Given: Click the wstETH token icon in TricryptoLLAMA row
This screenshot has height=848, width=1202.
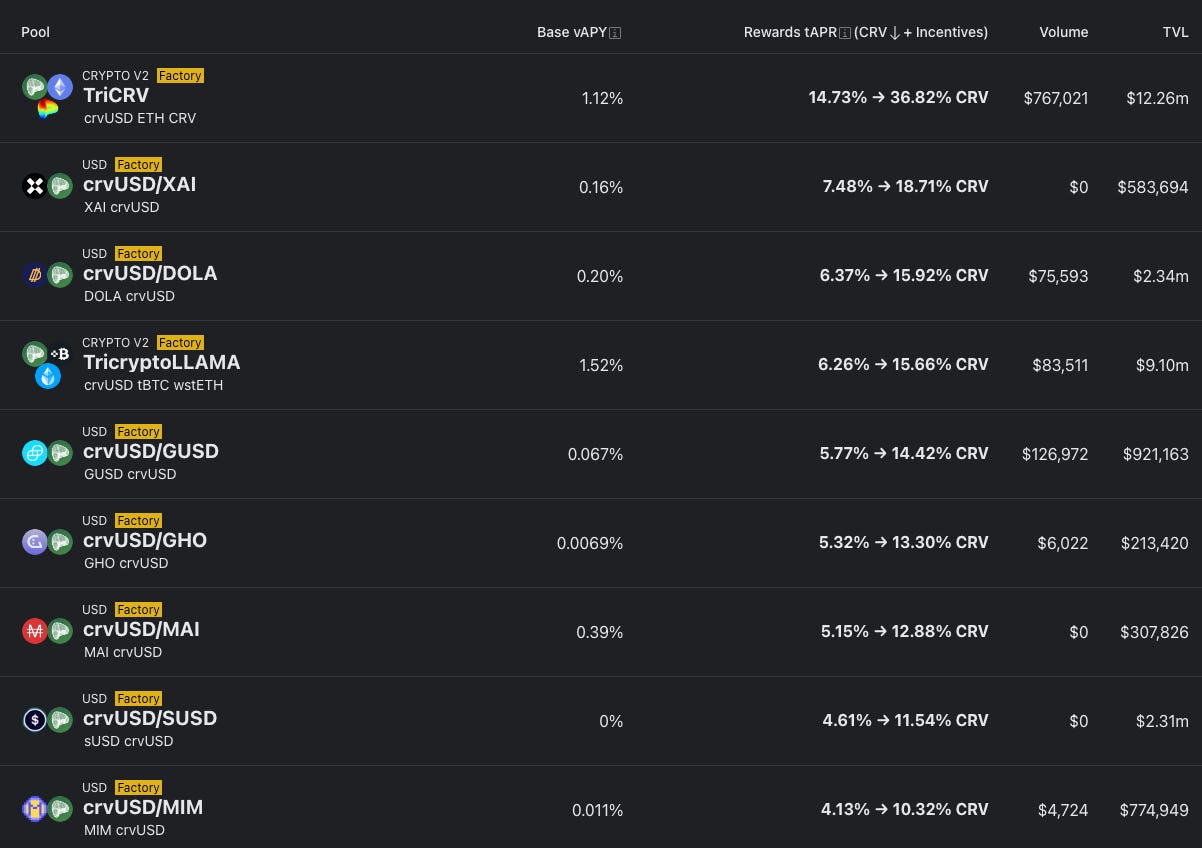Looking at the screenshot, I should (48, 376).
